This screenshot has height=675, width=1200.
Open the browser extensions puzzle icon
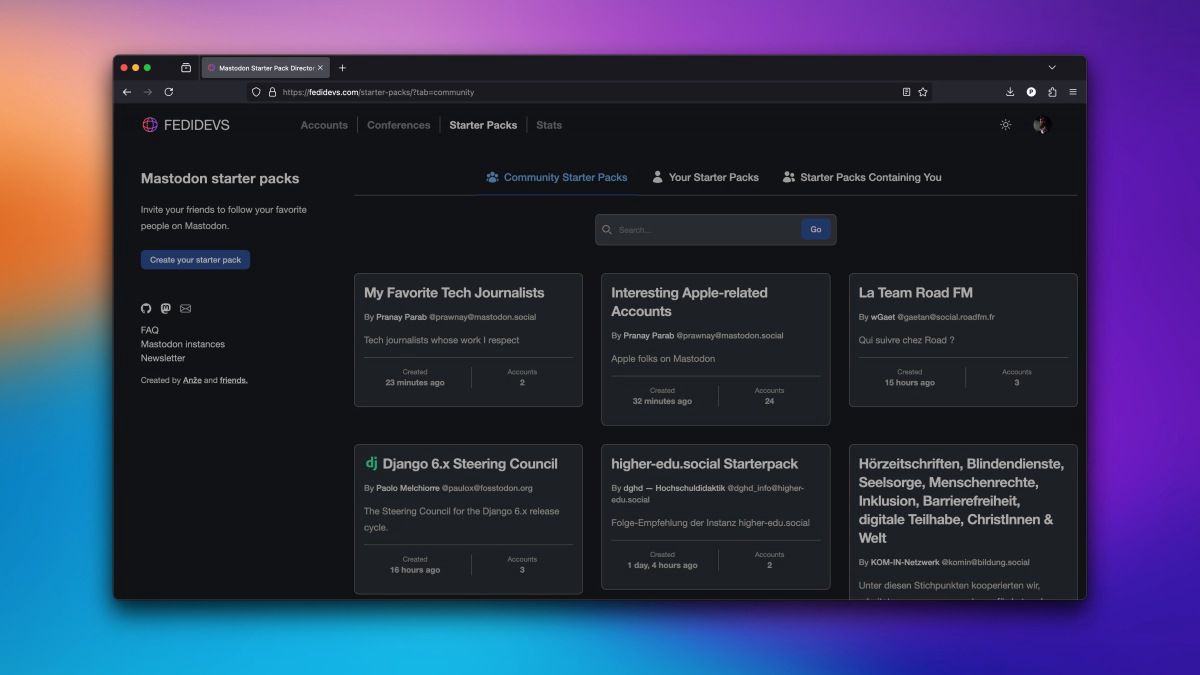pos(1052,92)
